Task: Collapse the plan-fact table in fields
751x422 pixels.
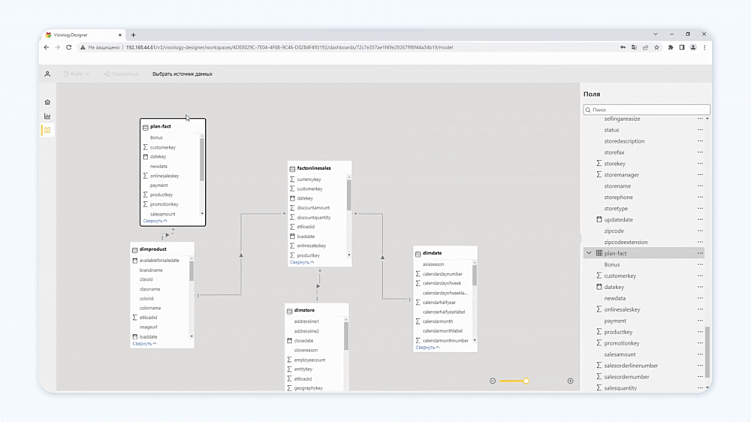Action: [589, 253]
